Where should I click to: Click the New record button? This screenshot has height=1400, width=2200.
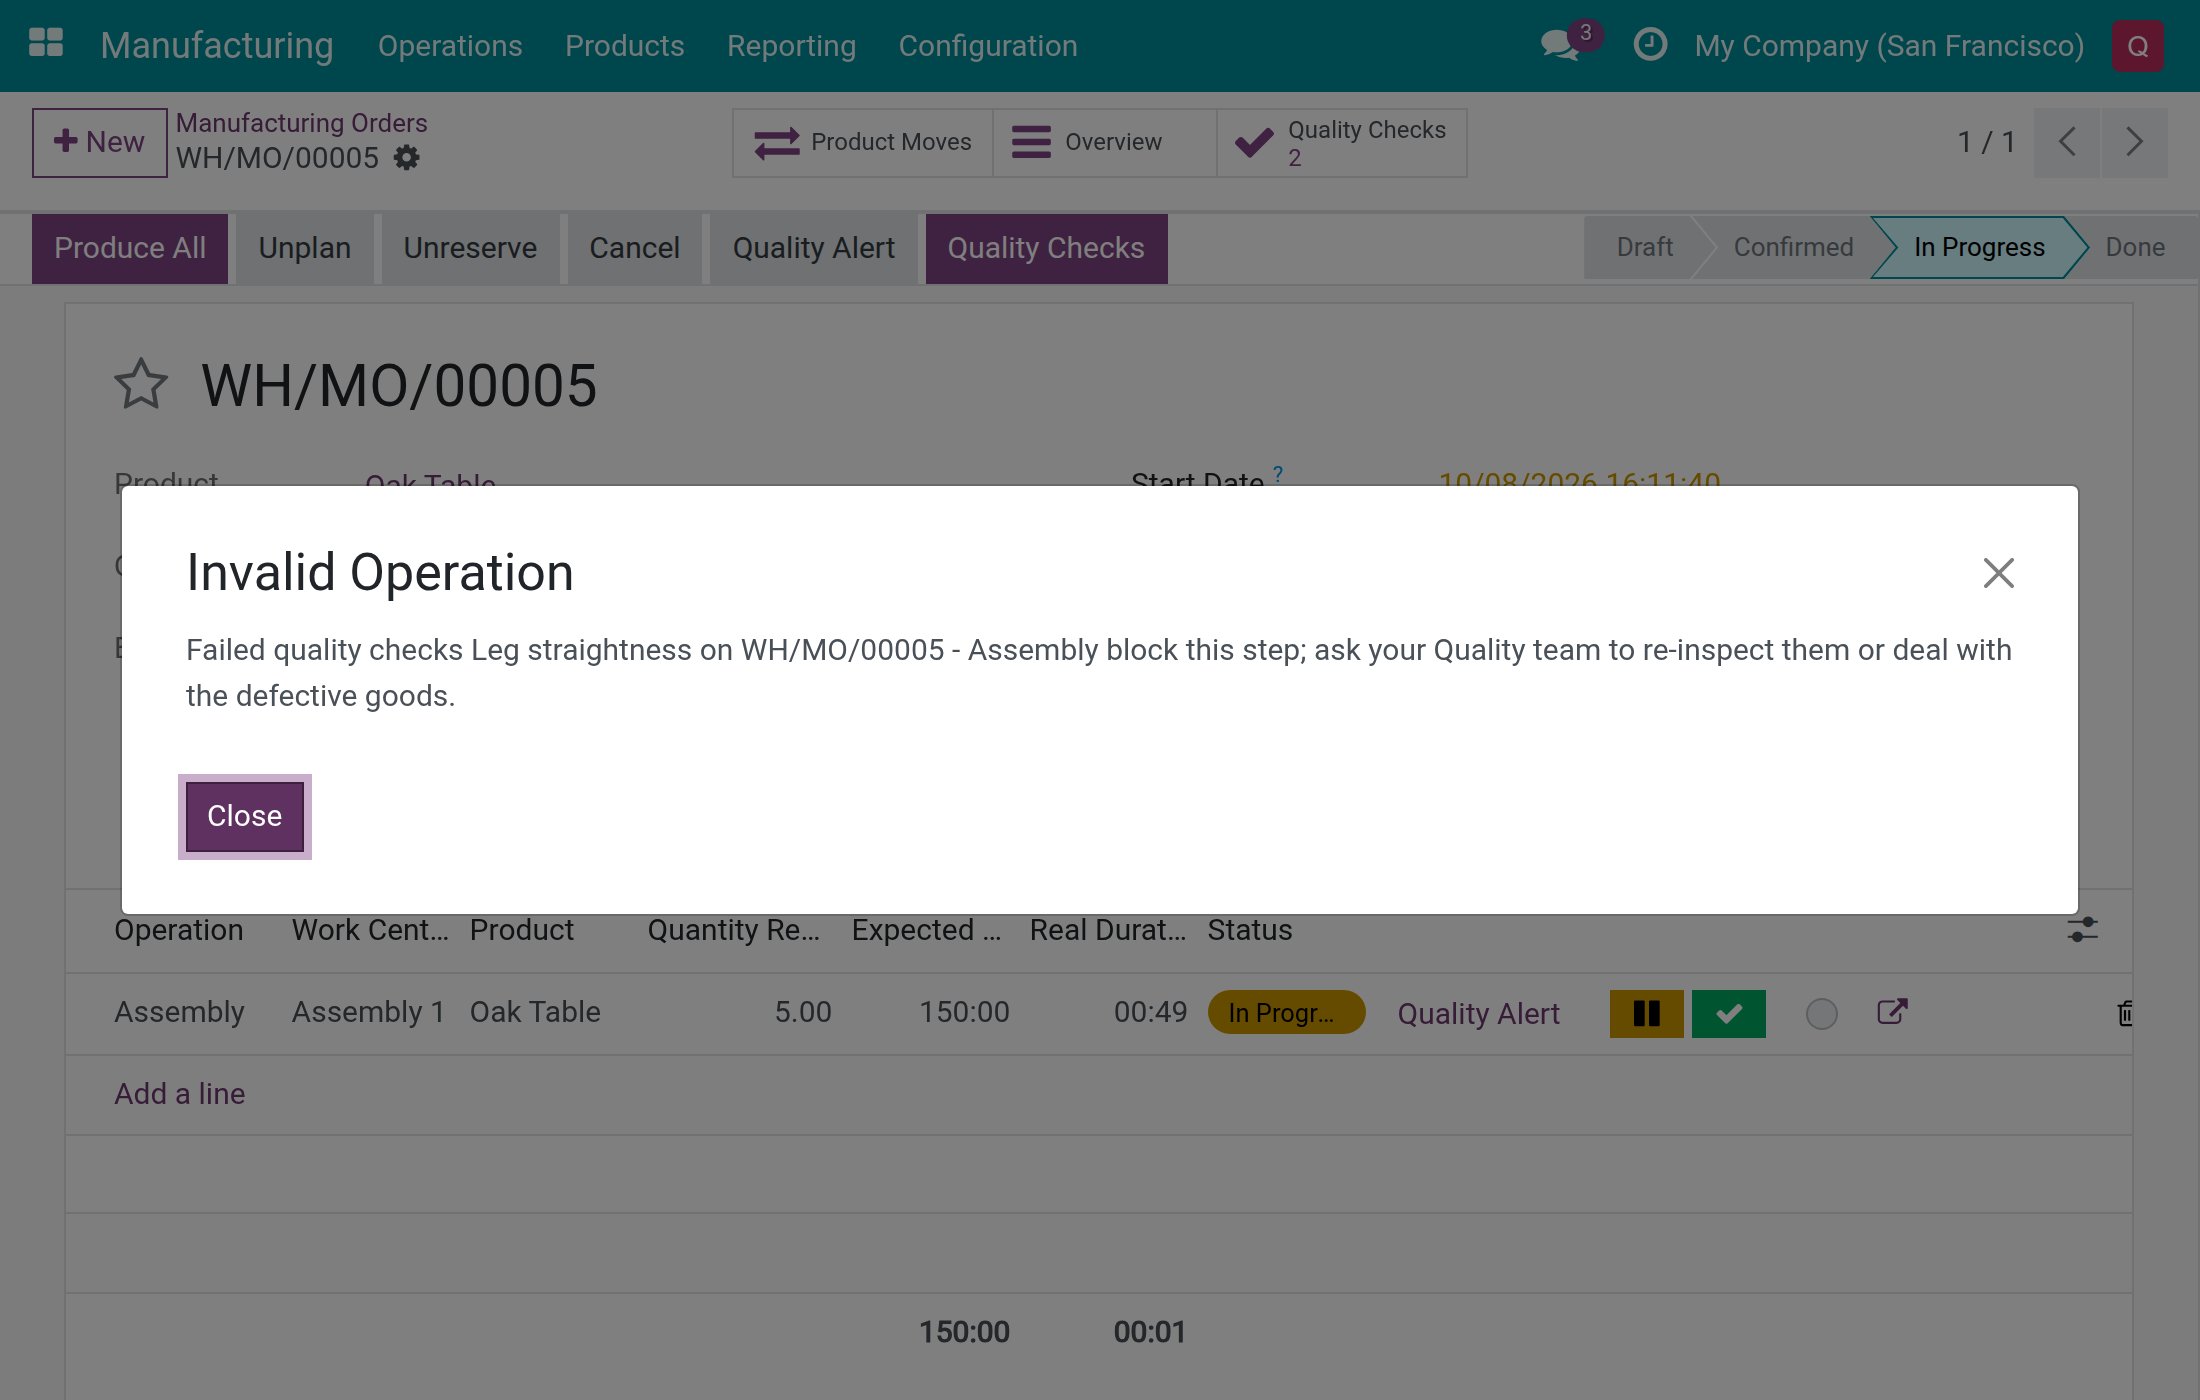(x=99, y=142)
